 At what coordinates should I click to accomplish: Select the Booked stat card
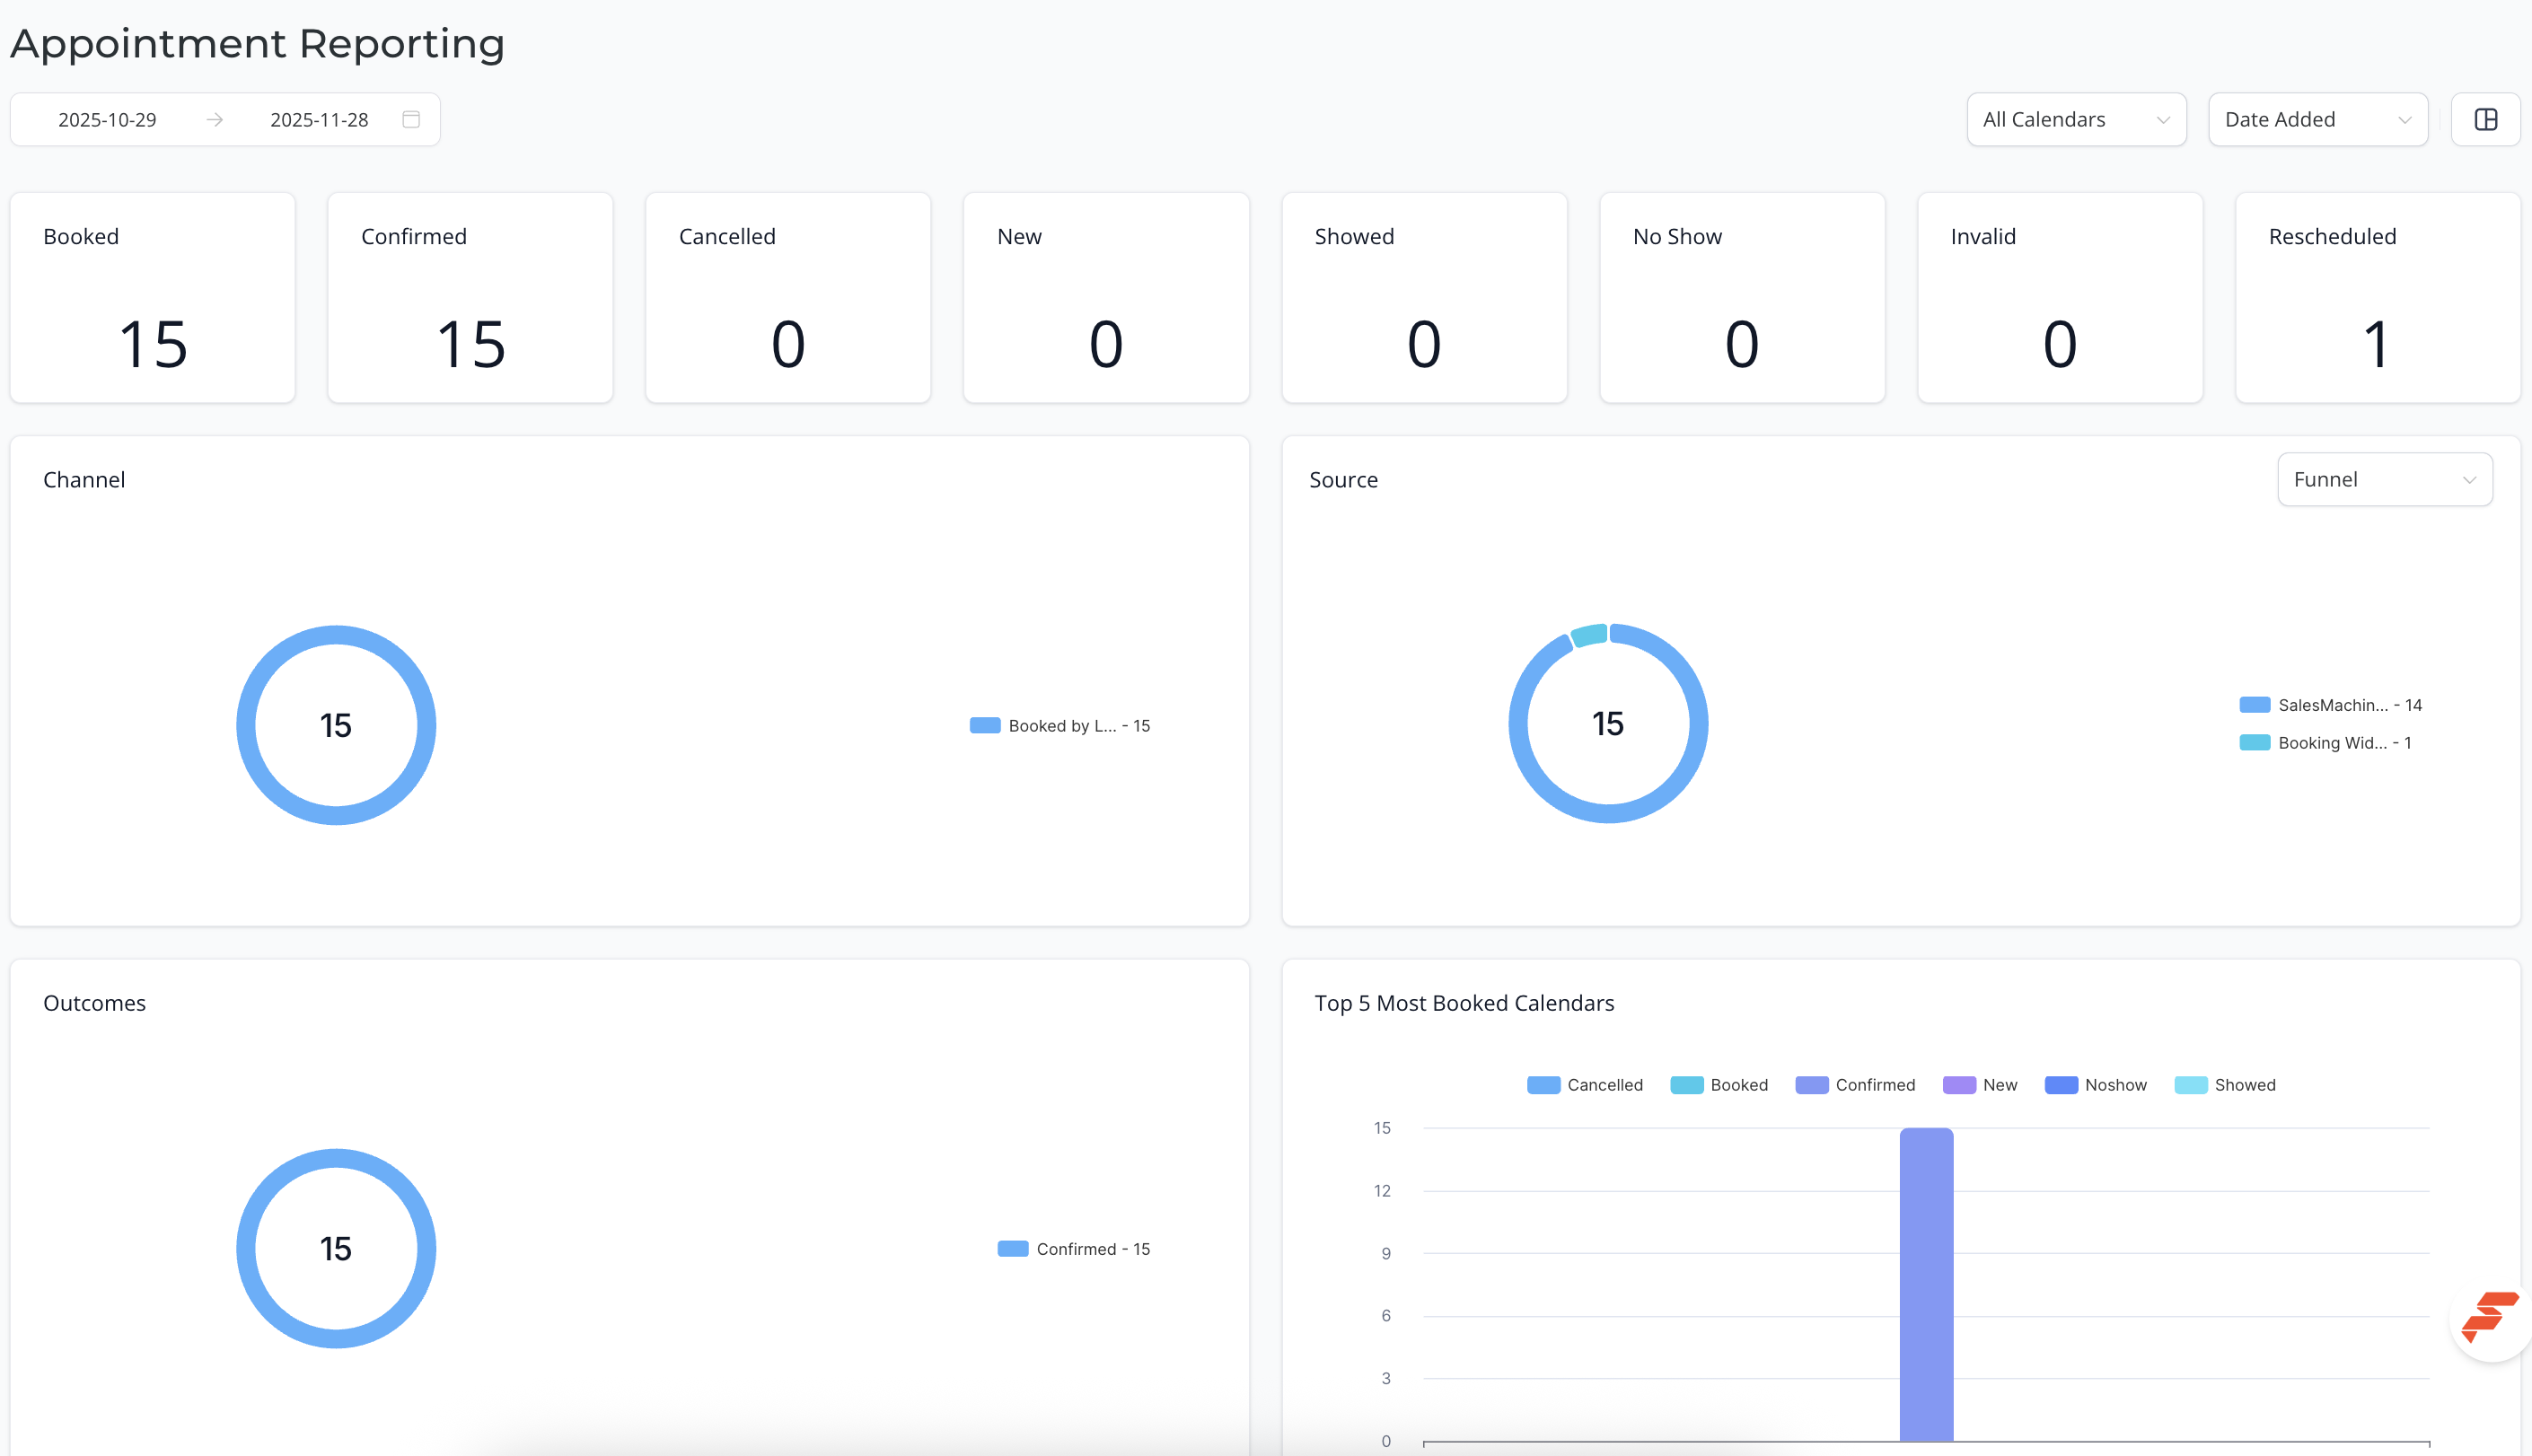pyautogui.click(x=153, y=298)
